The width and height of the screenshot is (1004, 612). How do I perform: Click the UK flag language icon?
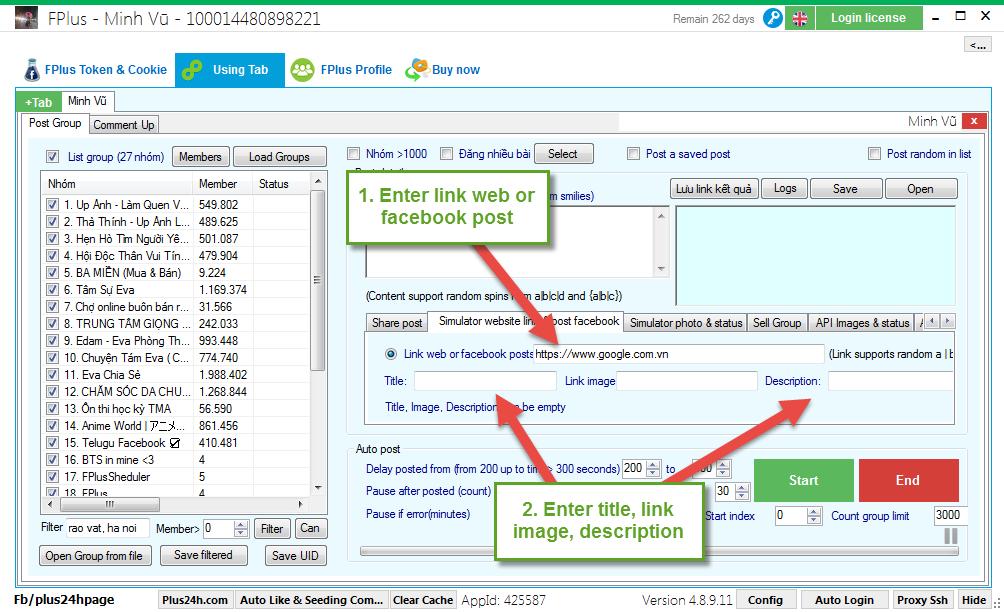pos(800,19)
